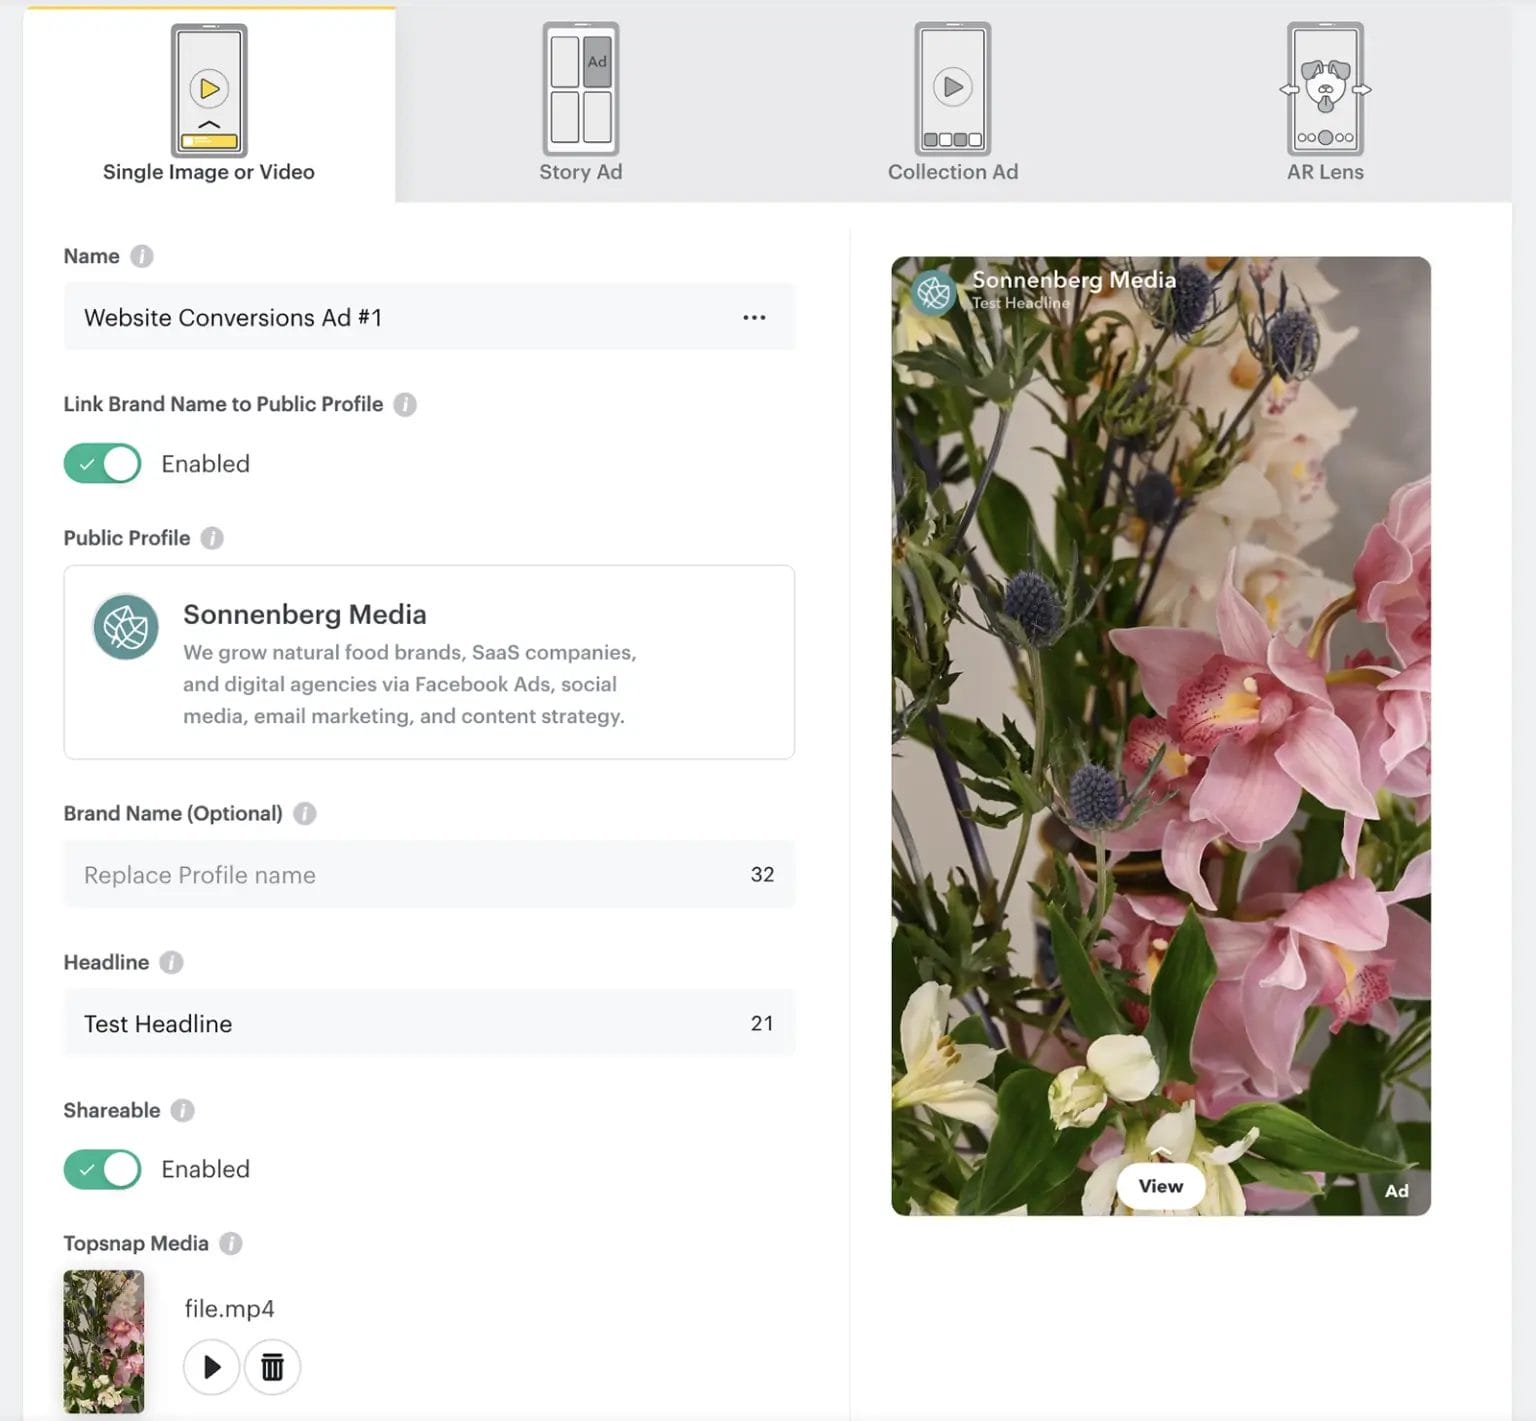Open the three-dot menu in Name field
This screenshot has height=1421, width=1536.
click(x=754, y=317)
